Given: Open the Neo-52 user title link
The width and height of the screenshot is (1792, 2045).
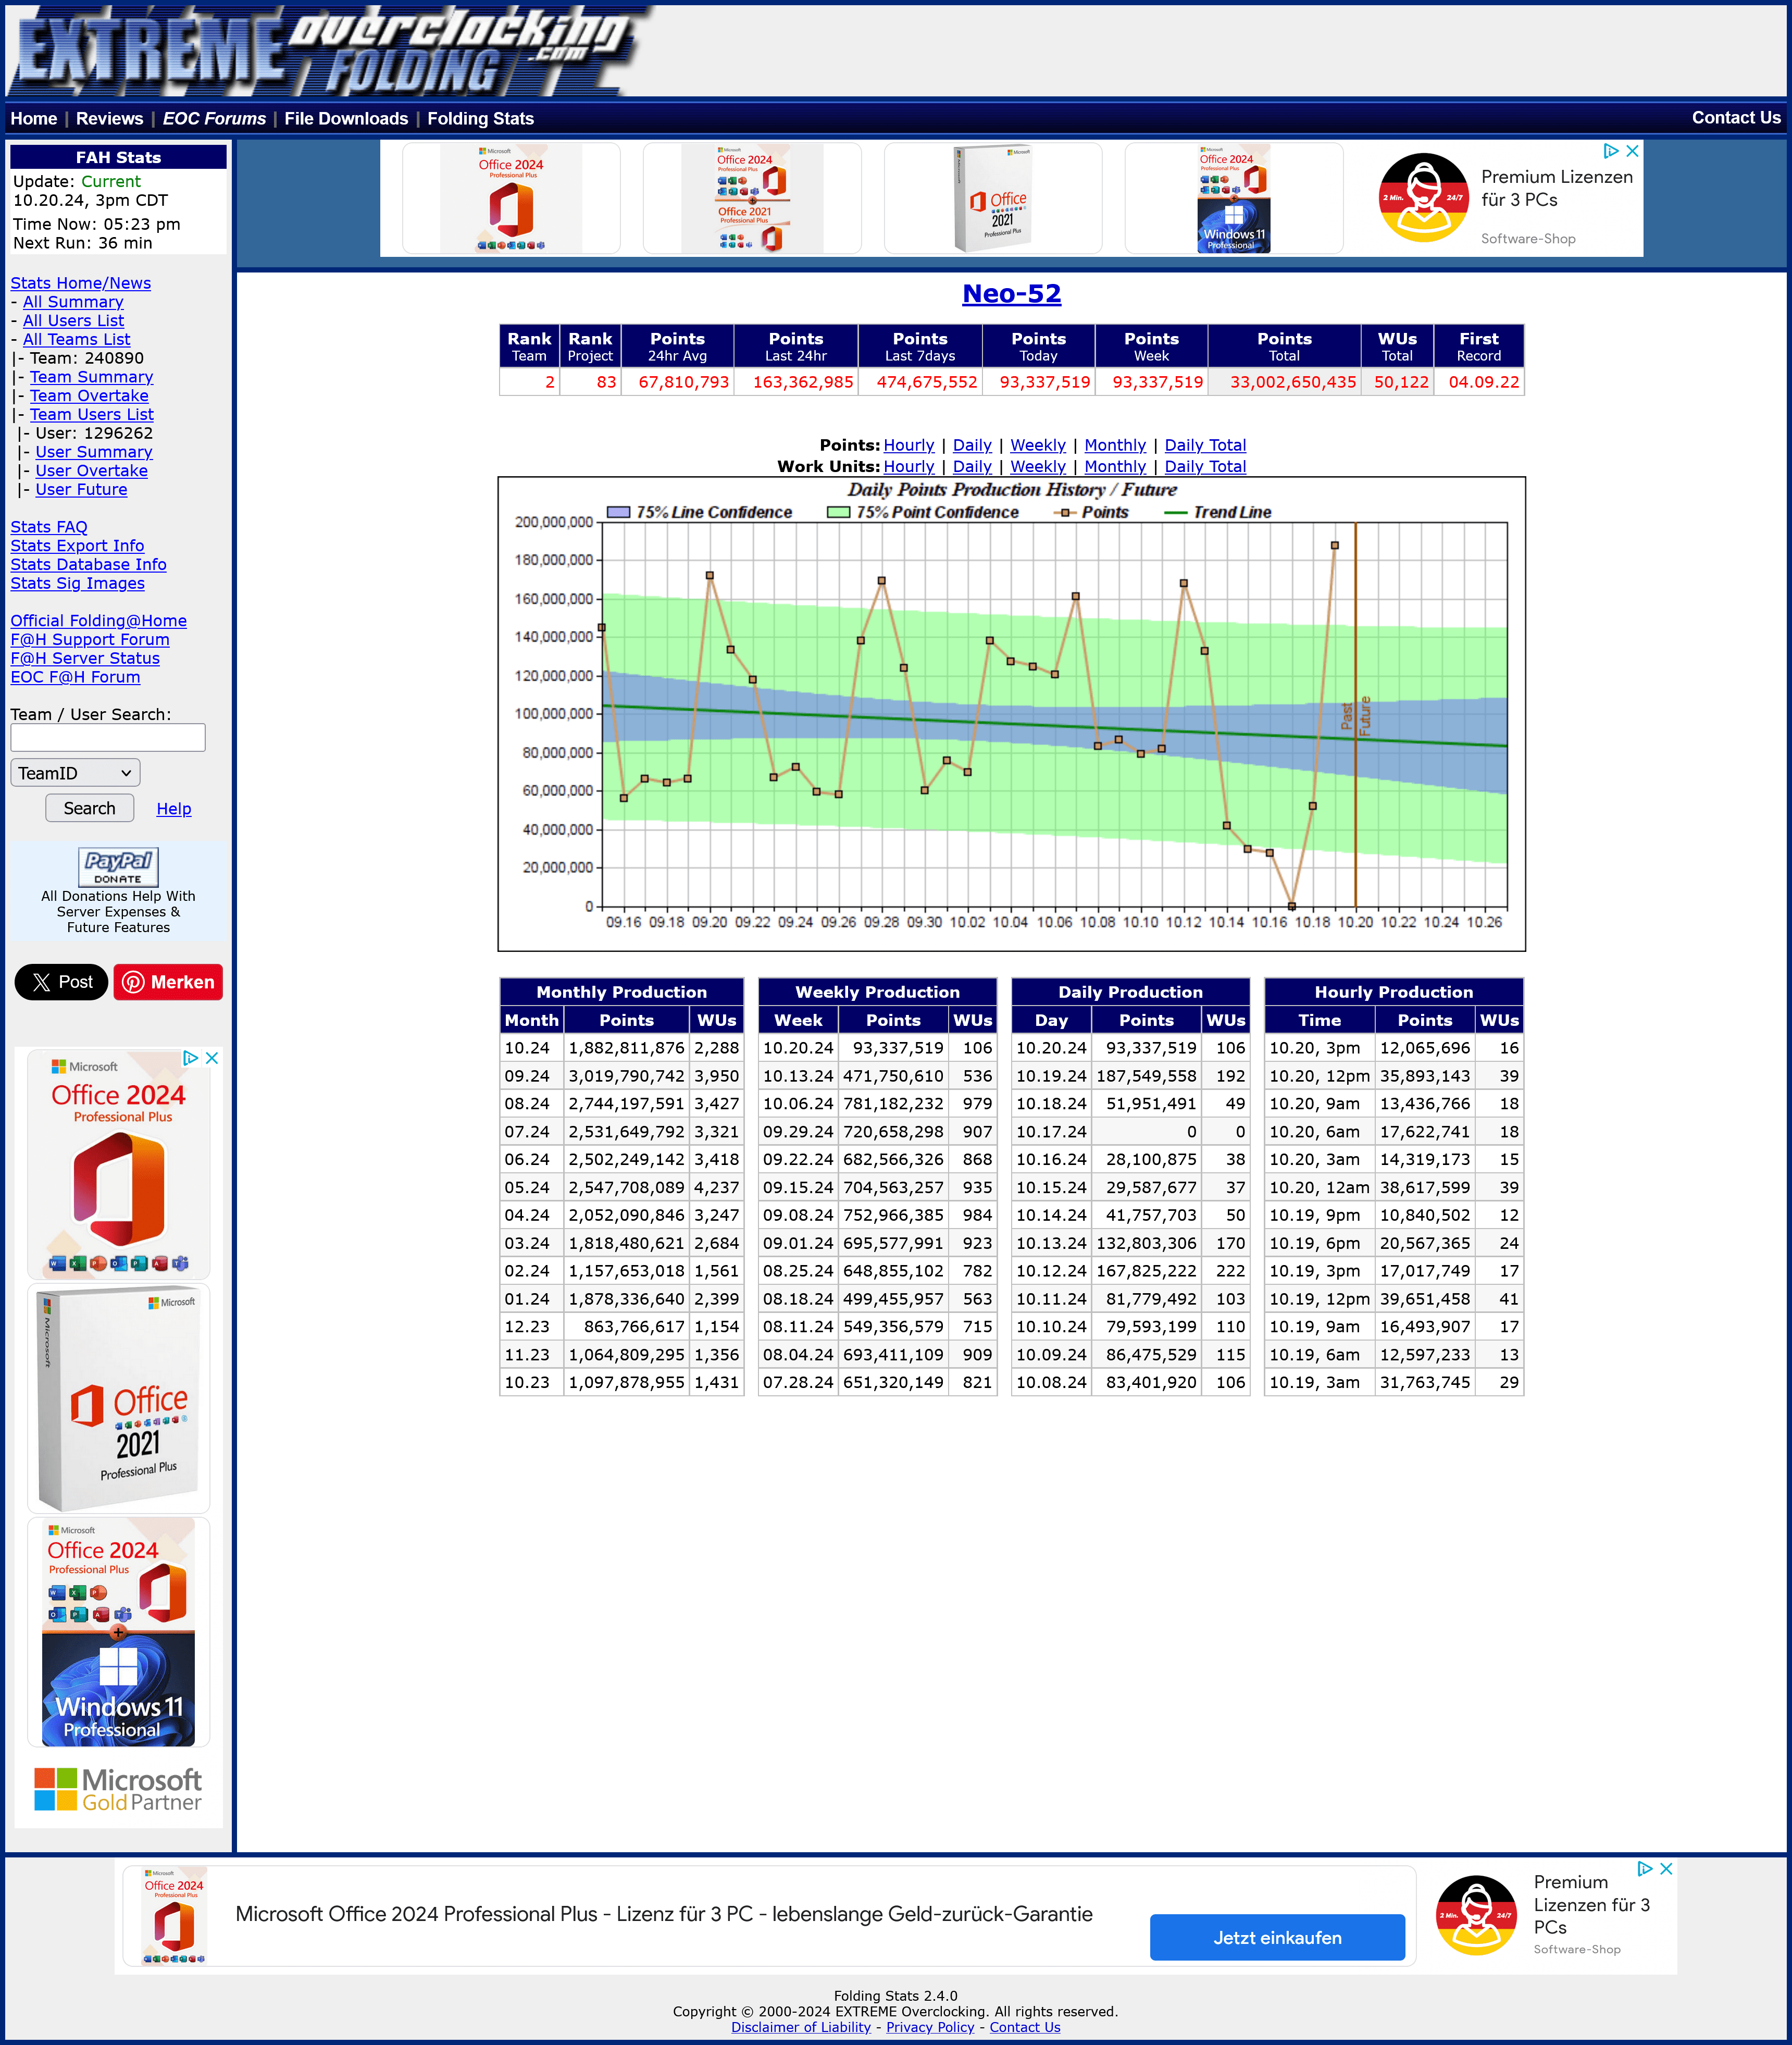Looking at the screenshot, I should coord(1011,294).
